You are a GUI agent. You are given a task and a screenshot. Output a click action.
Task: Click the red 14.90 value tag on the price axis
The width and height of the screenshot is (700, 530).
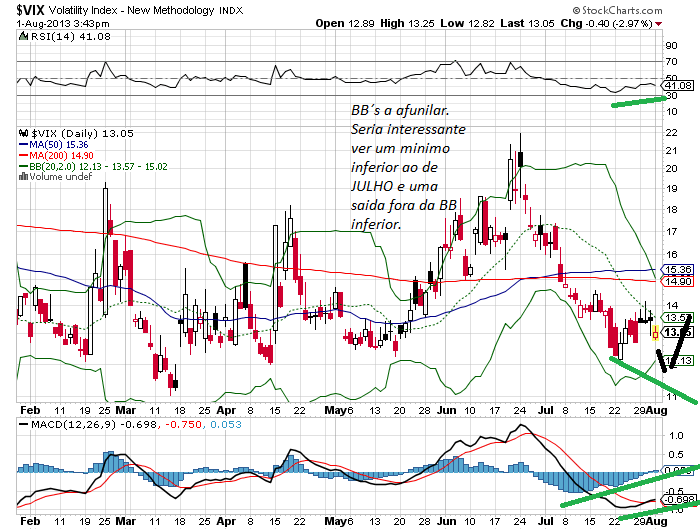(678, 281)
